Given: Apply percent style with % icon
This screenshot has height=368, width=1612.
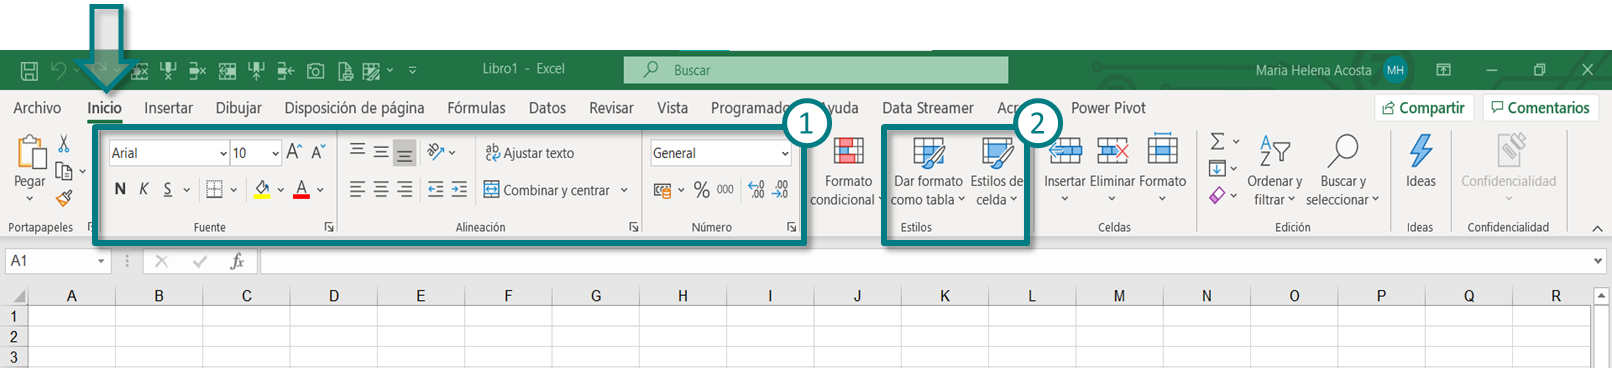Looking at the screenshot, I should point(702,189).
